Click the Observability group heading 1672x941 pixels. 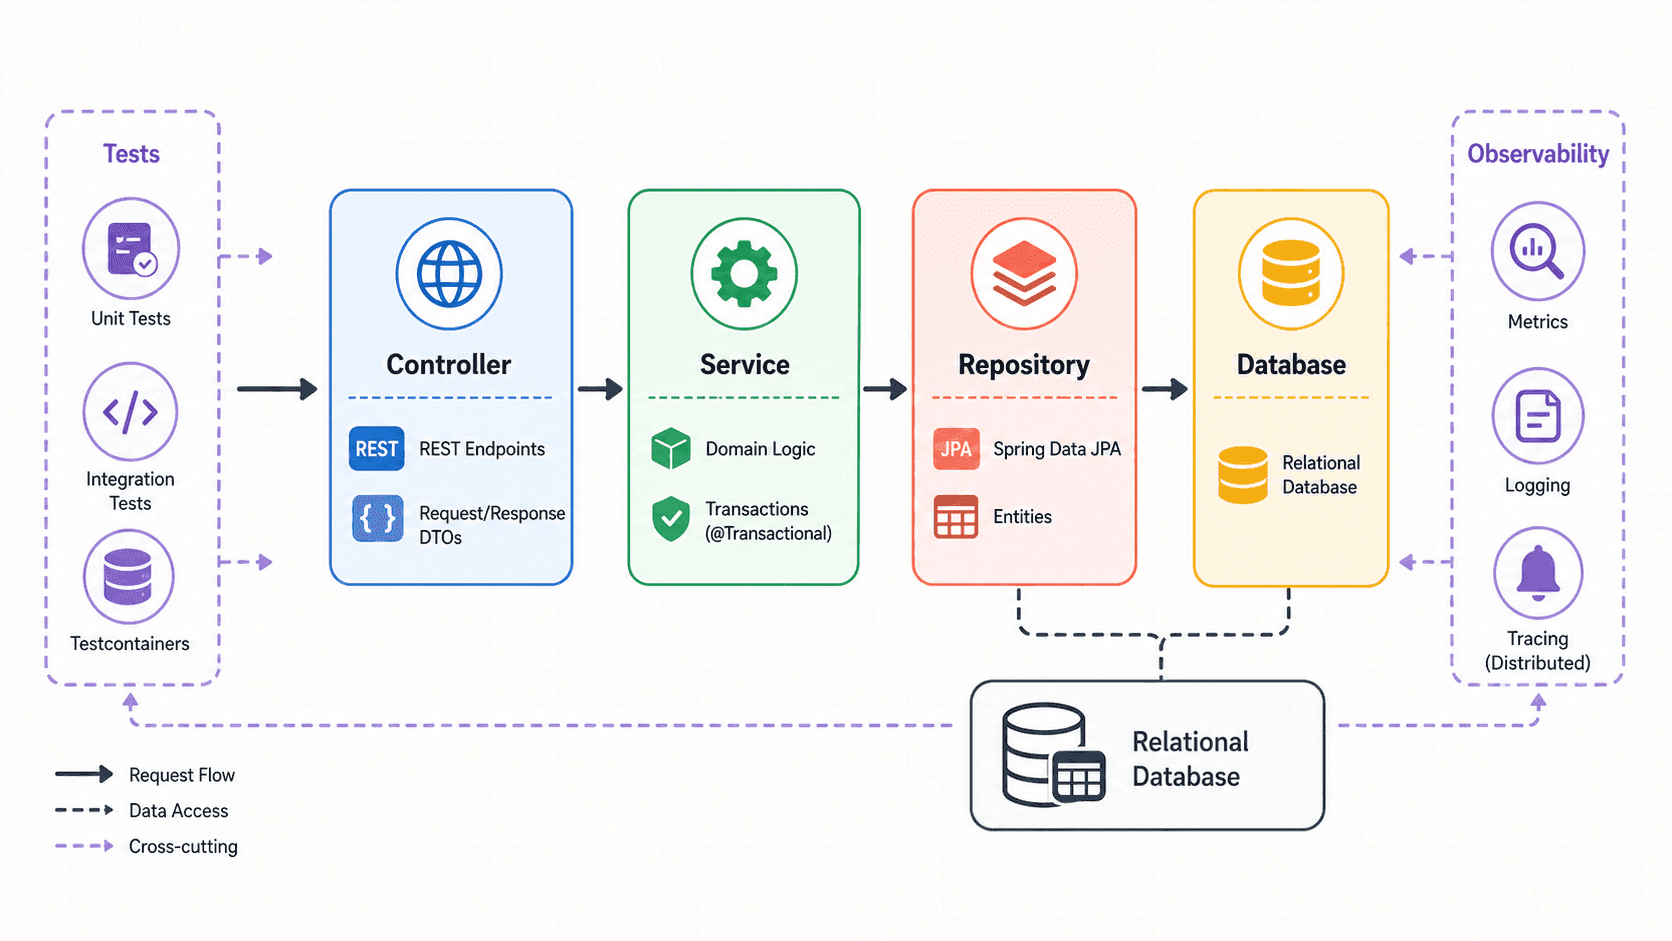coord(1538,154)
